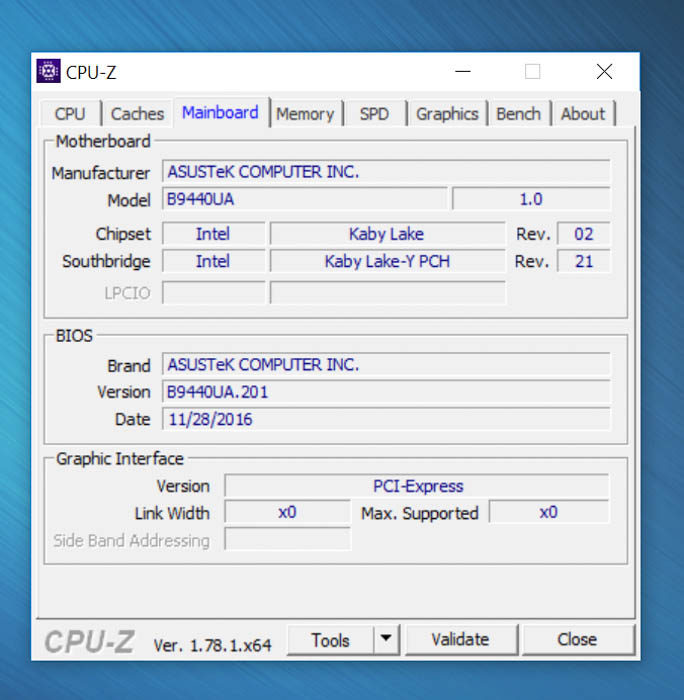Click the CPU-Z app icon in title bar
This screenshot has height=700, width=684.
coord(48,71)
